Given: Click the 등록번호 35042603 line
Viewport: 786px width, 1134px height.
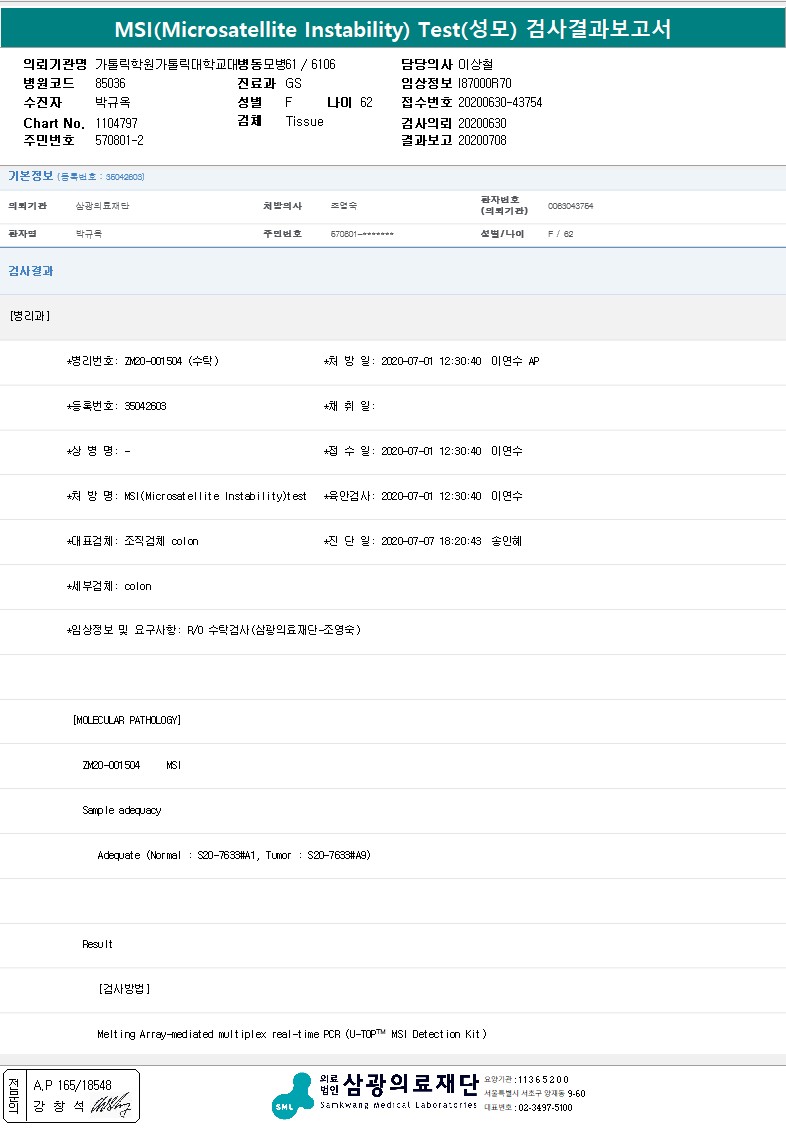Looking at the screenshot, I should pyautogui.click(x=116, y=406).
